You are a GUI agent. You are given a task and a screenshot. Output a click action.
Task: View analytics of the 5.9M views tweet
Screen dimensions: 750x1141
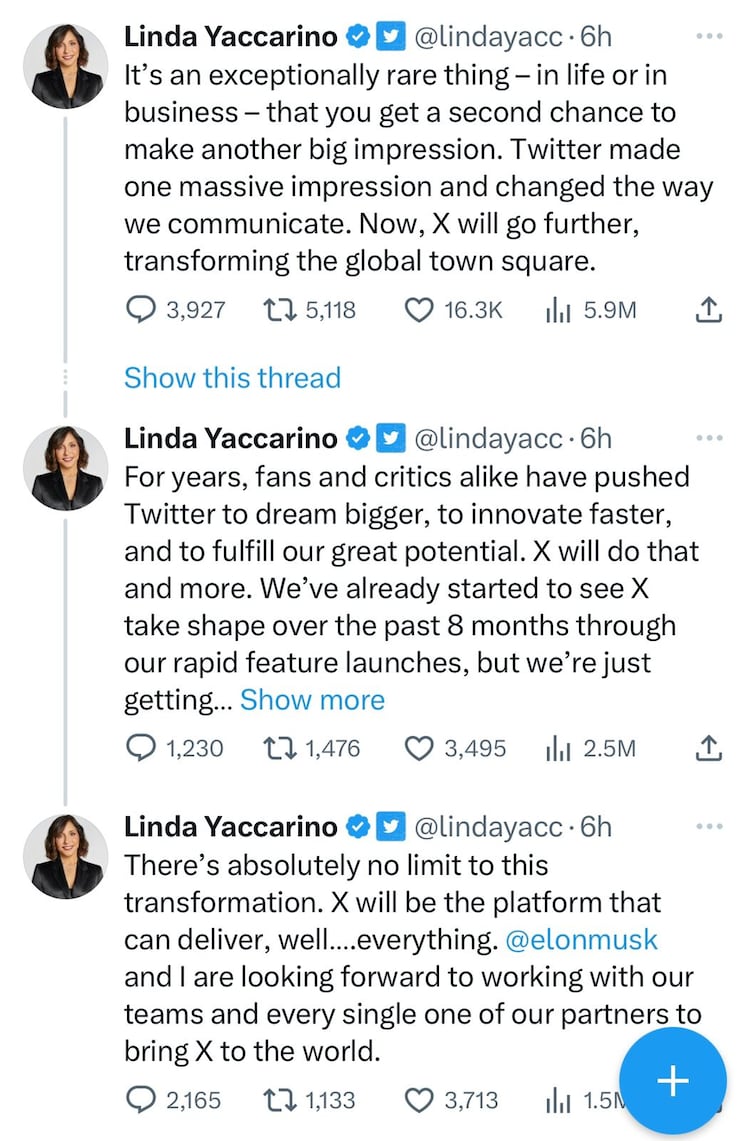pos(556,311)
